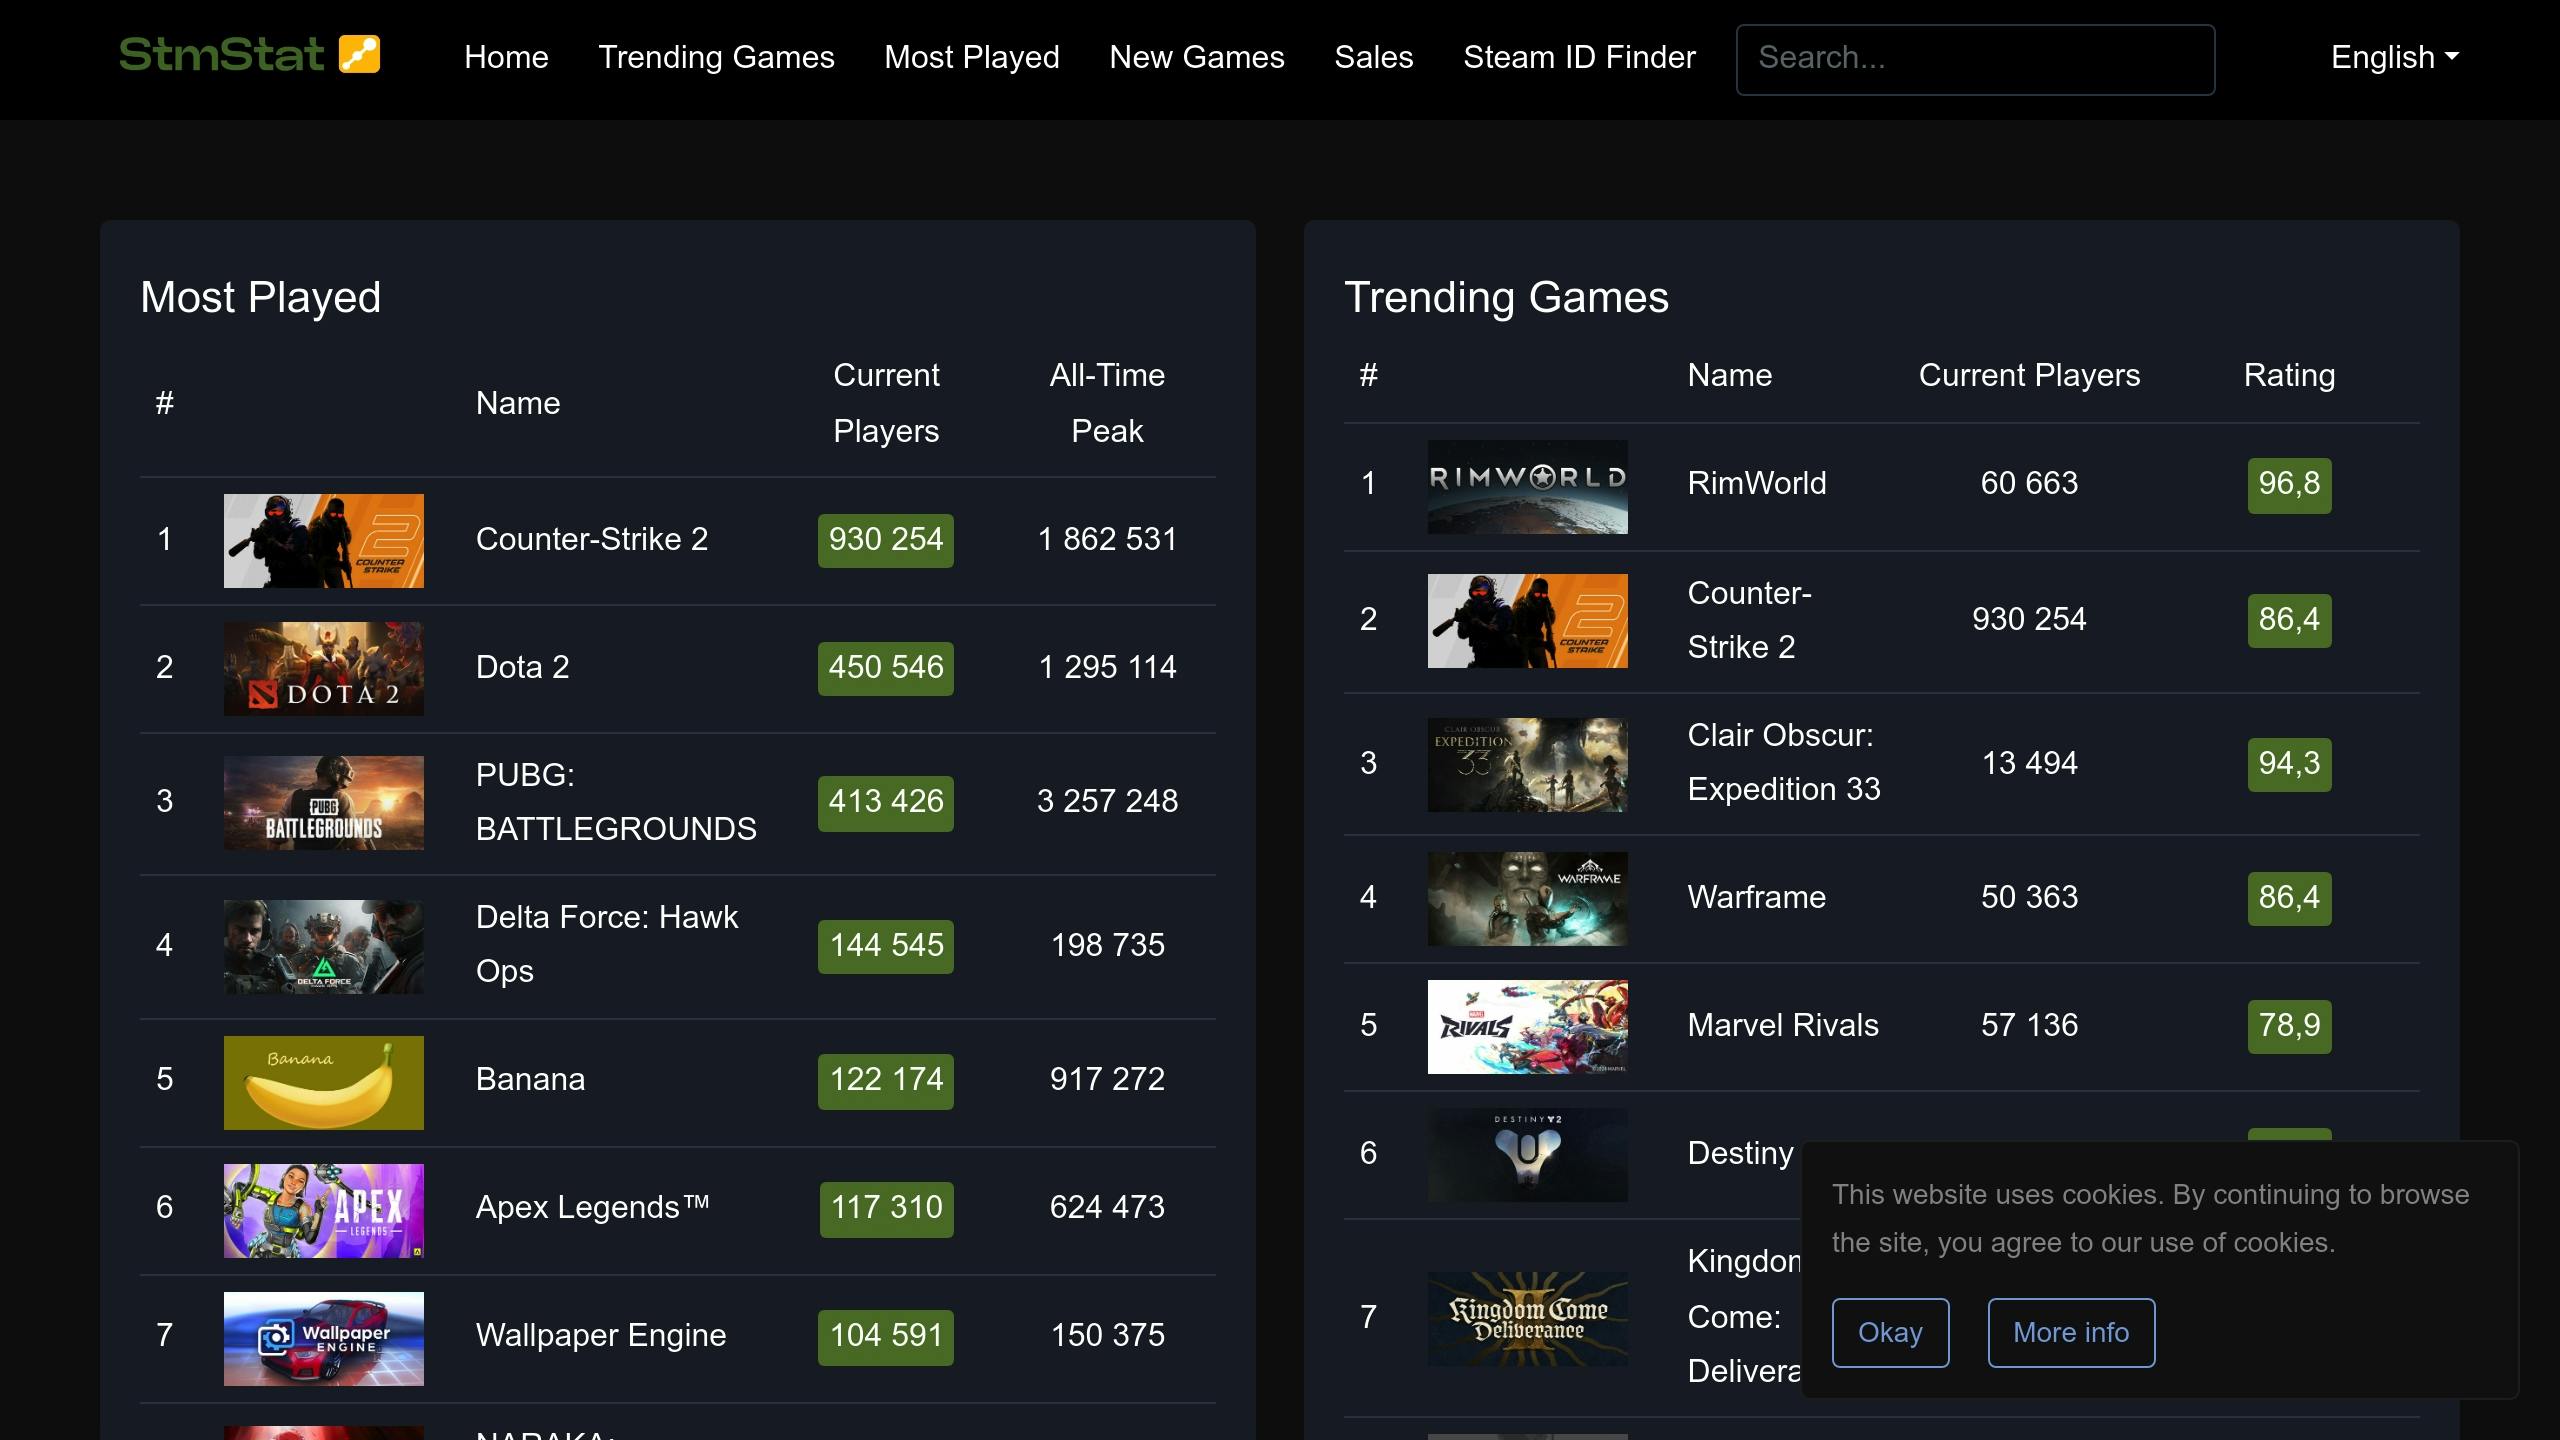Click the 144 545 player badge
Image resolution: width=2560 pixels, height=1440 pixels.
(886, 946)
